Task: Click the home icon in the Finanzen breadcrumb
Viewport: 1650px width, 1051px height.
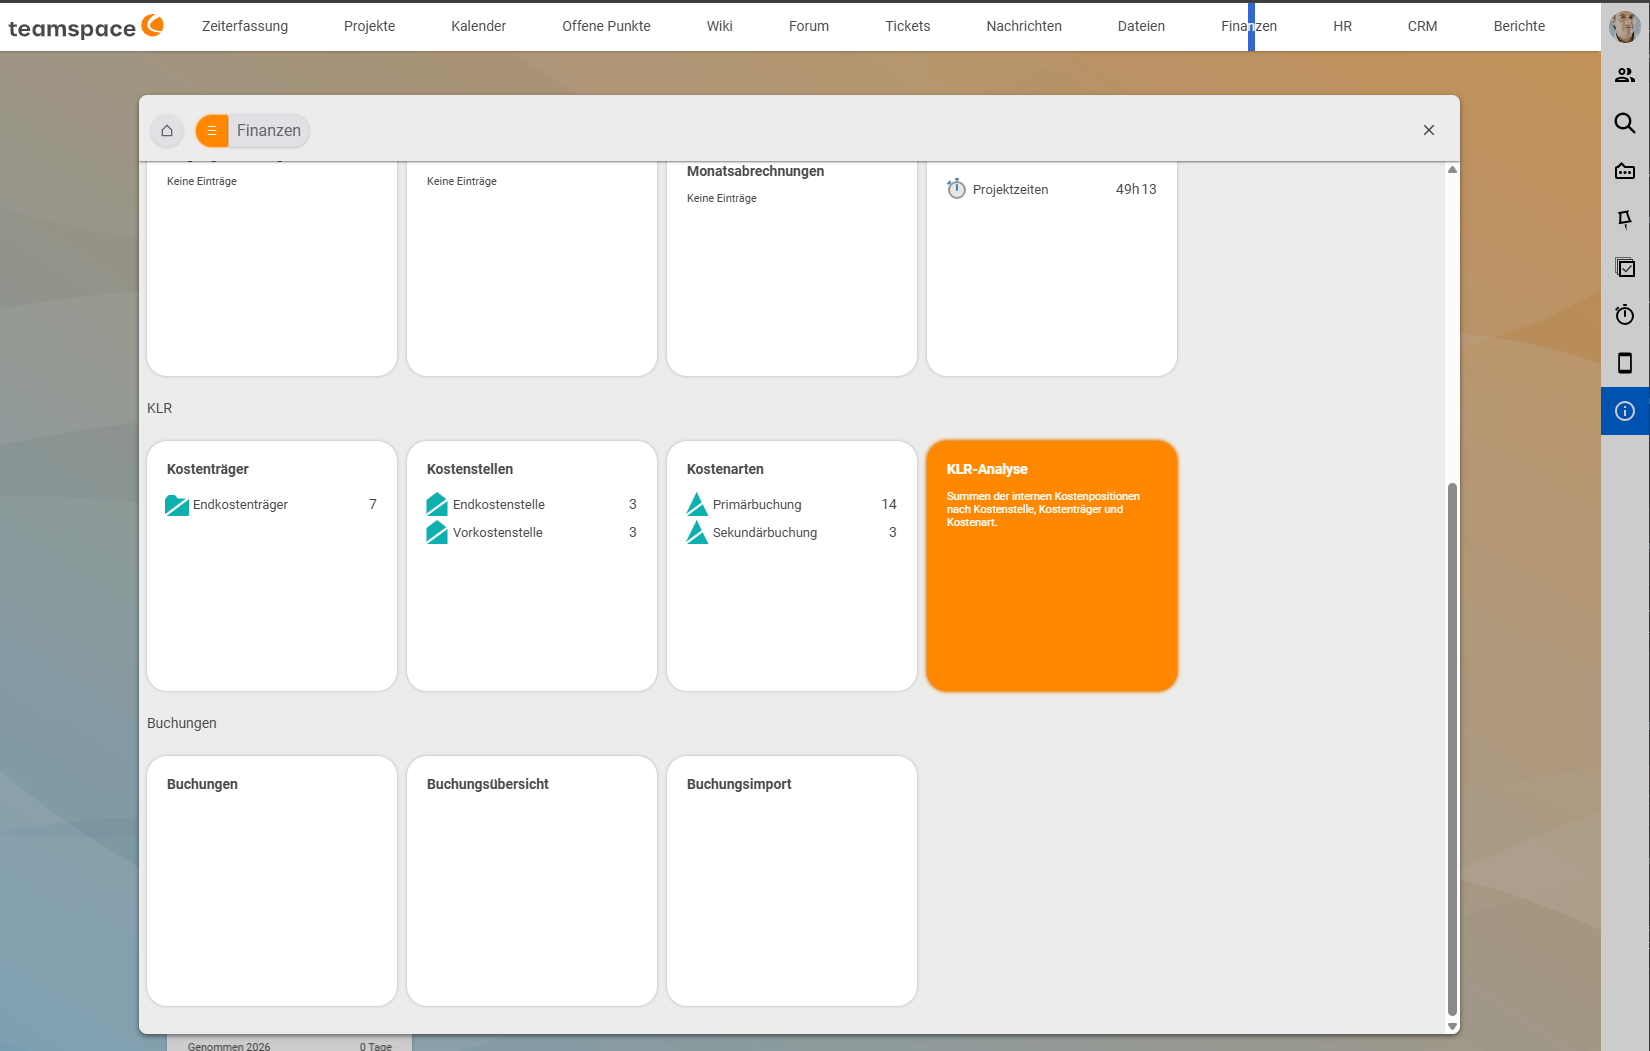Action: pyautogui.click(x=167, y=130)
